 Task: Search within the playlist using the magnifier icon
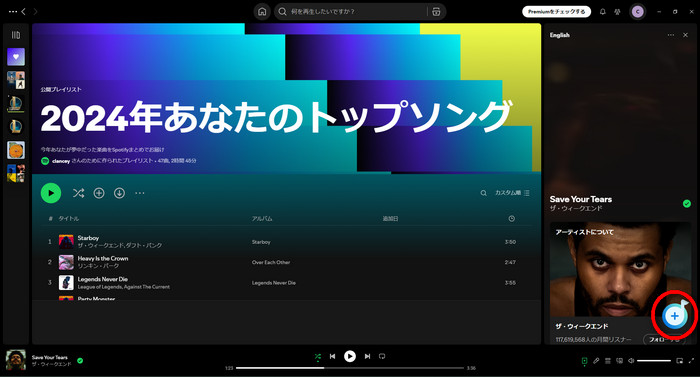[483, 193]
